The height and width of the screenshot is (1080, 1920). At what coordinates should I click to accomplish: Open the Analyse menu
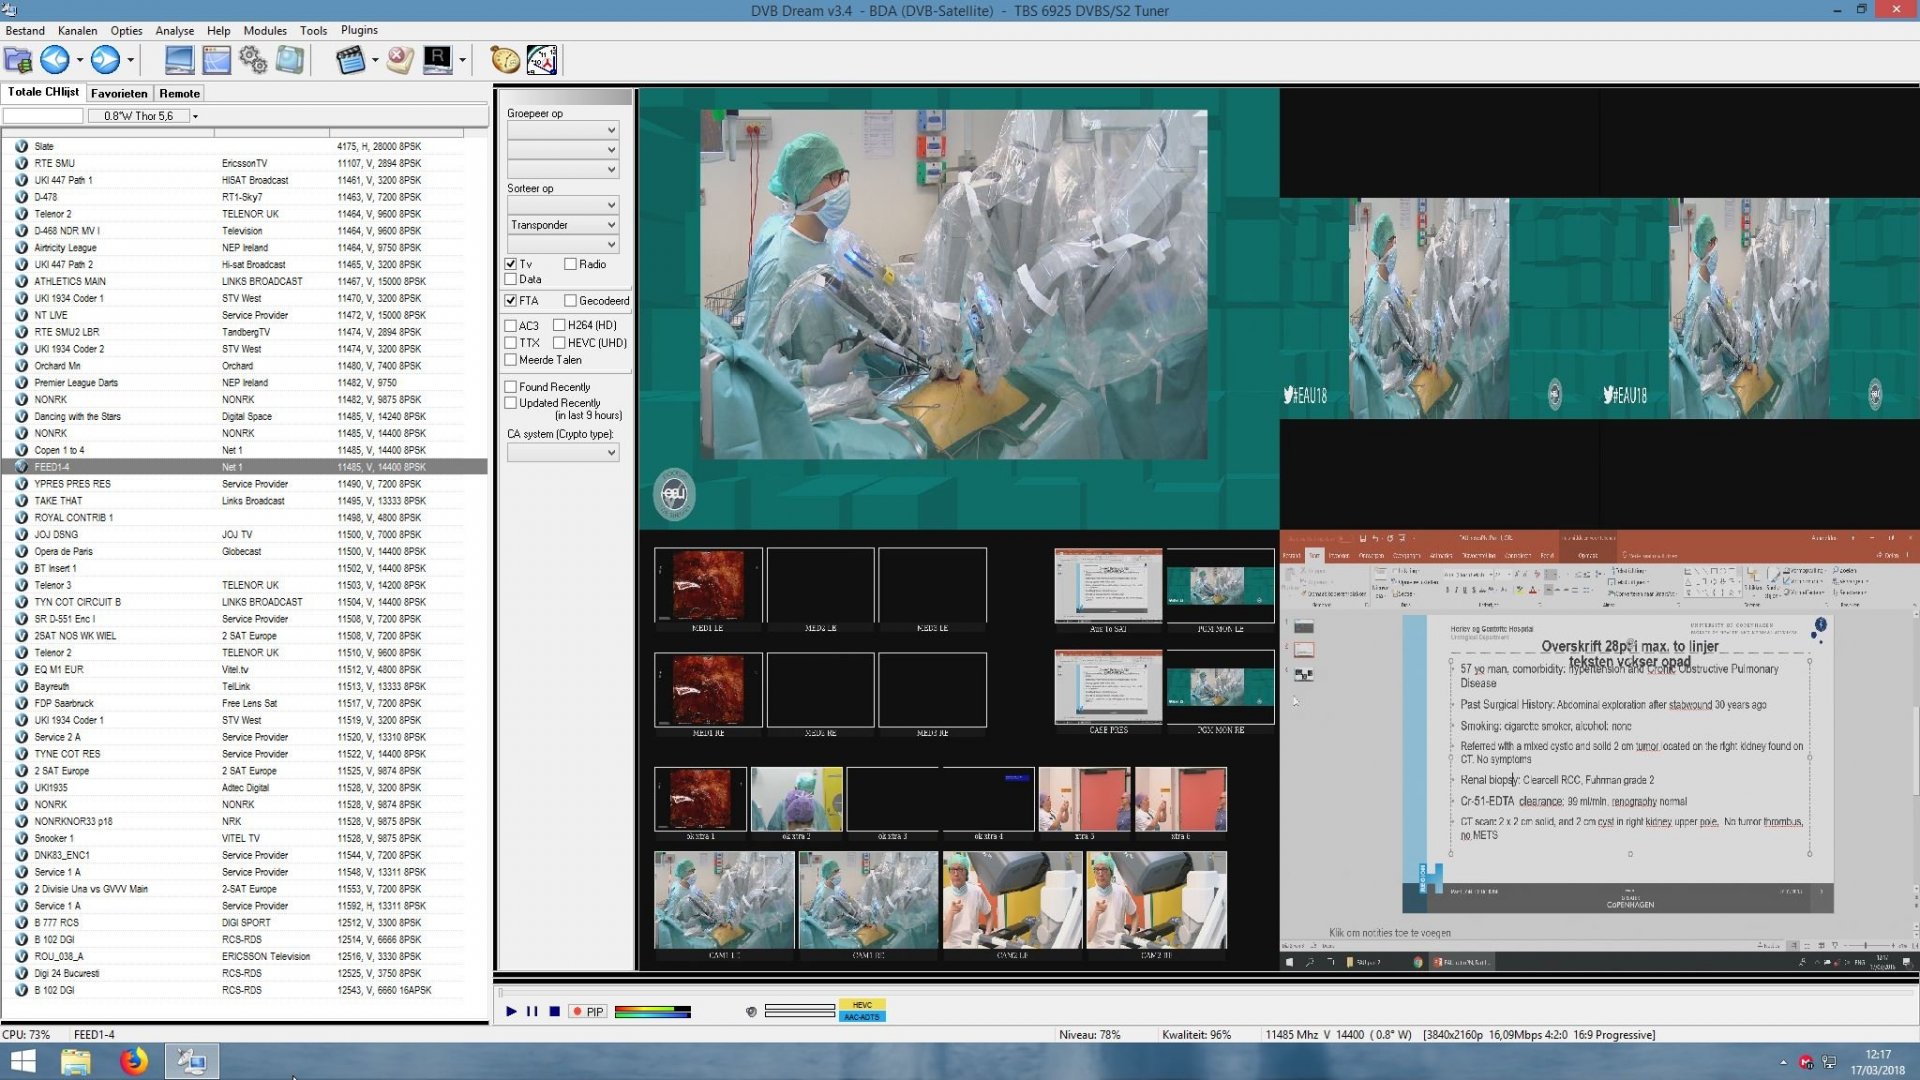pos(174,30)
